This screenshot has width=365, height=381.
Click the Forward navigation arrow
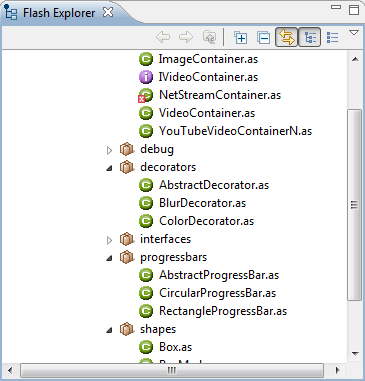(x=186, y=37)
